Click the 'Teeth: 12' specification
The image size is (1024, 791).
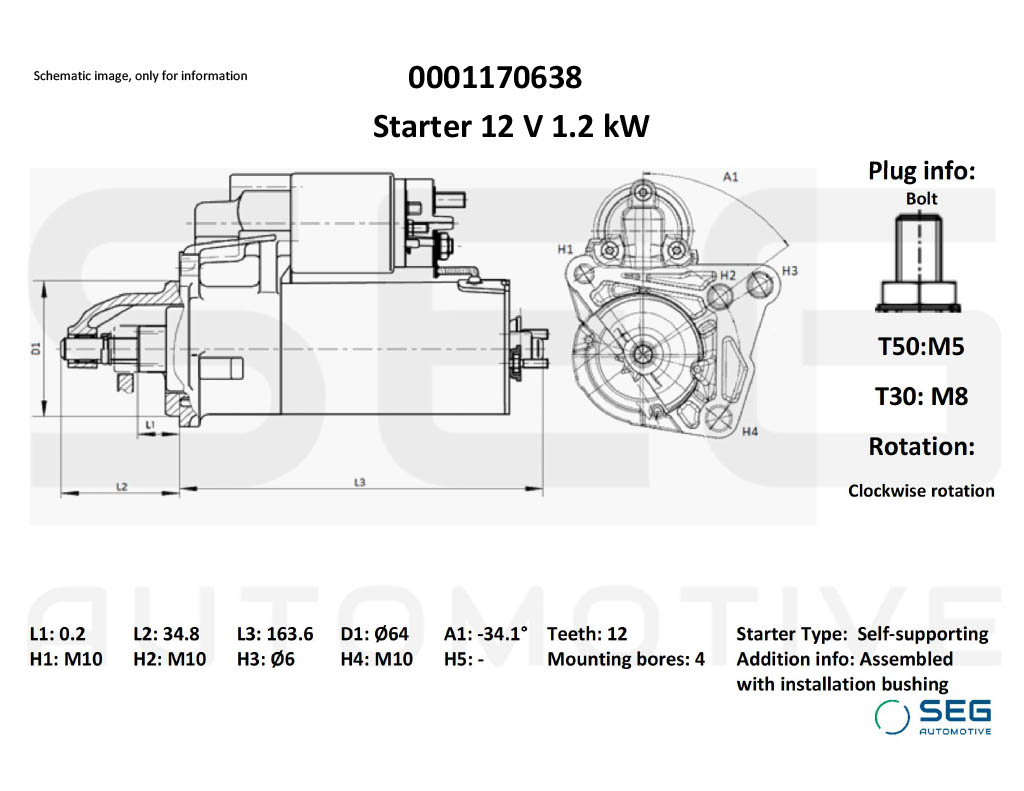click(587, 633)
